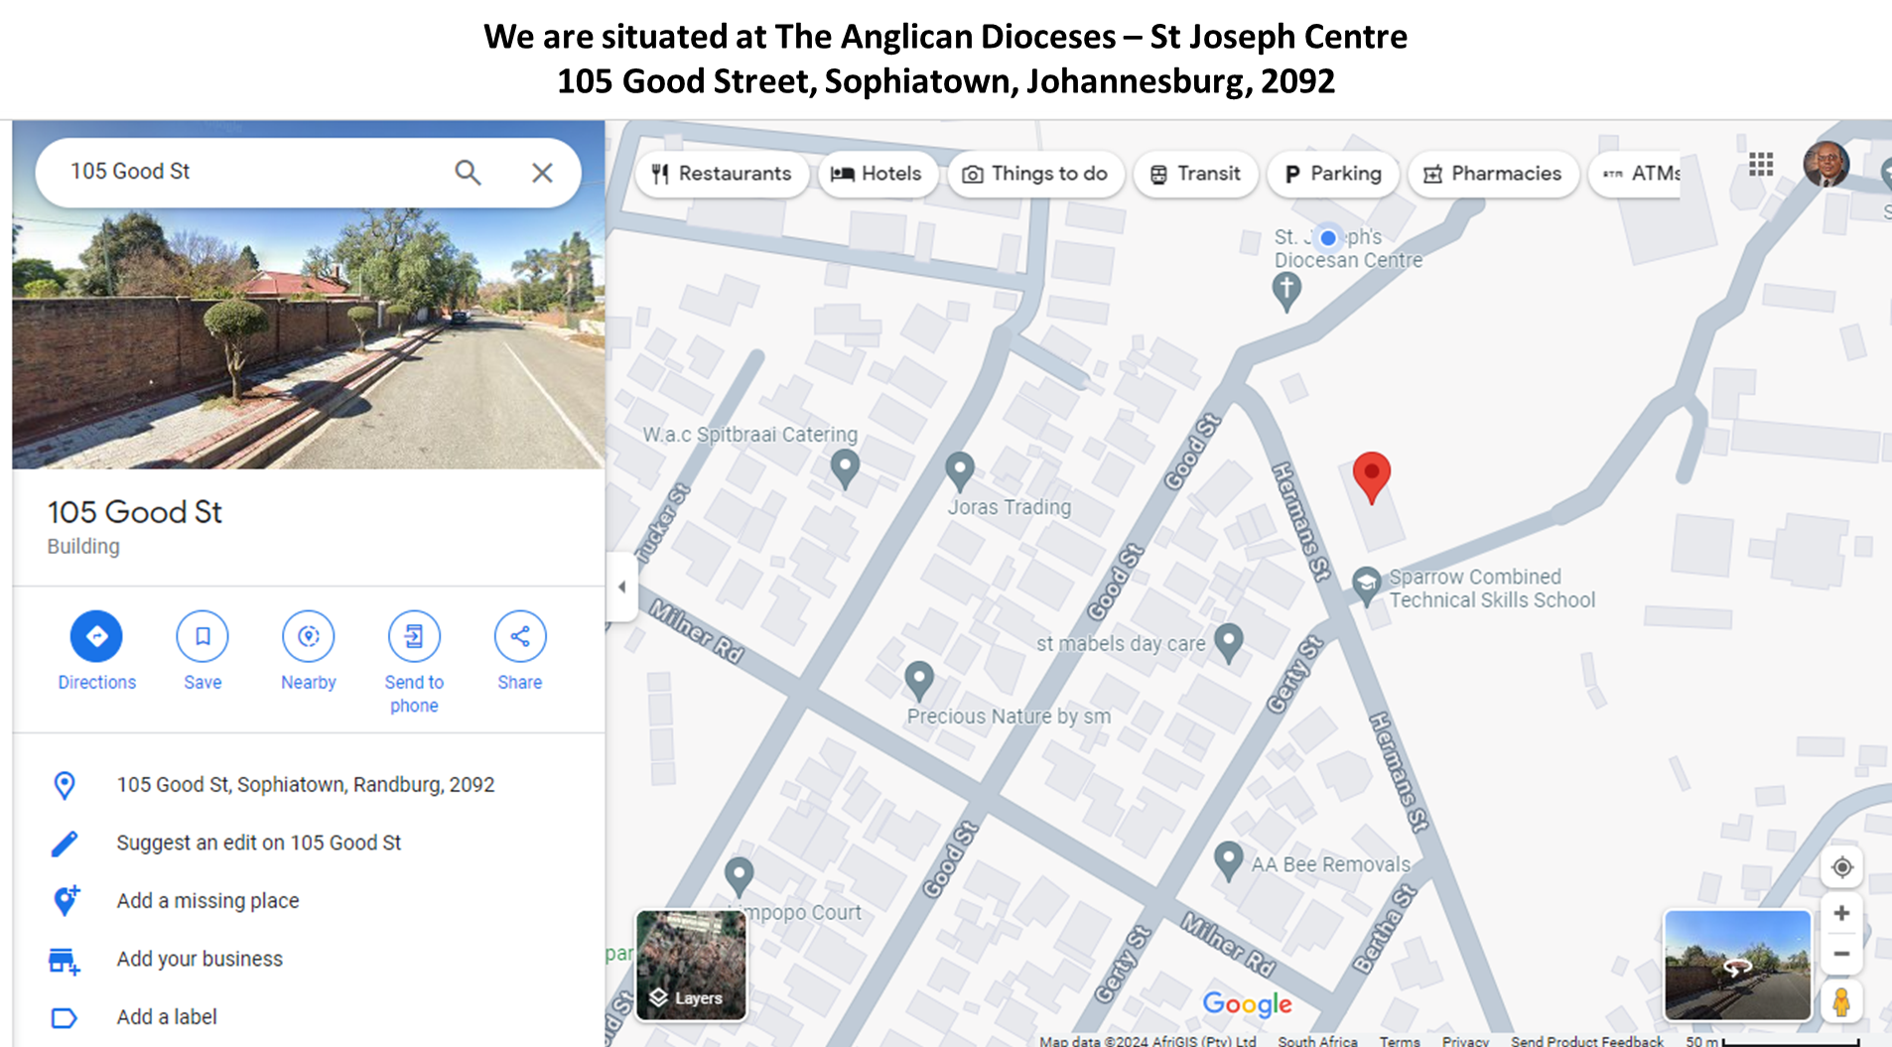The image size is (1892, 1047).
Task: Click the AA Bee Removals pin
Action: [1228, 860]
